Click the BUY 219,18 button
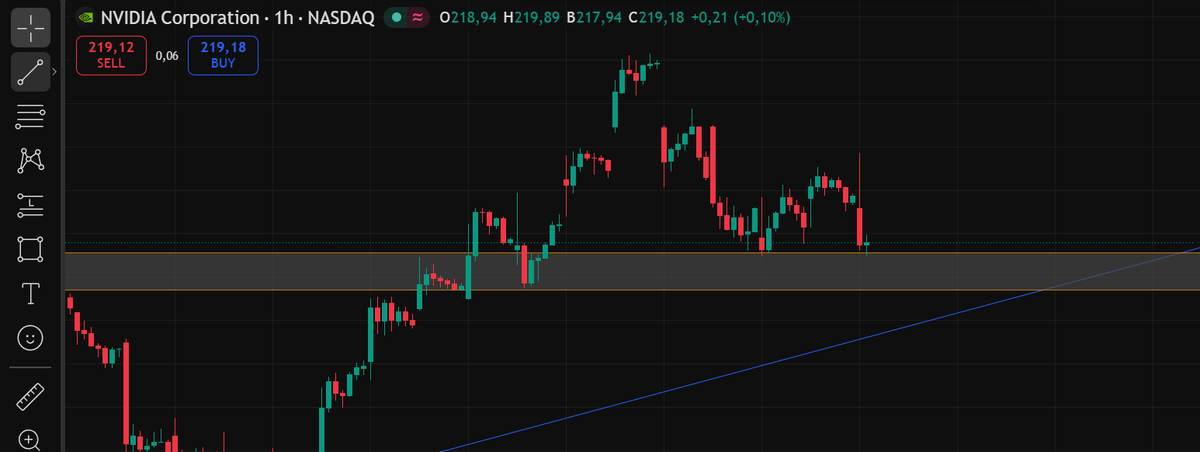The image size is (1200, 452). click(223, 55)
